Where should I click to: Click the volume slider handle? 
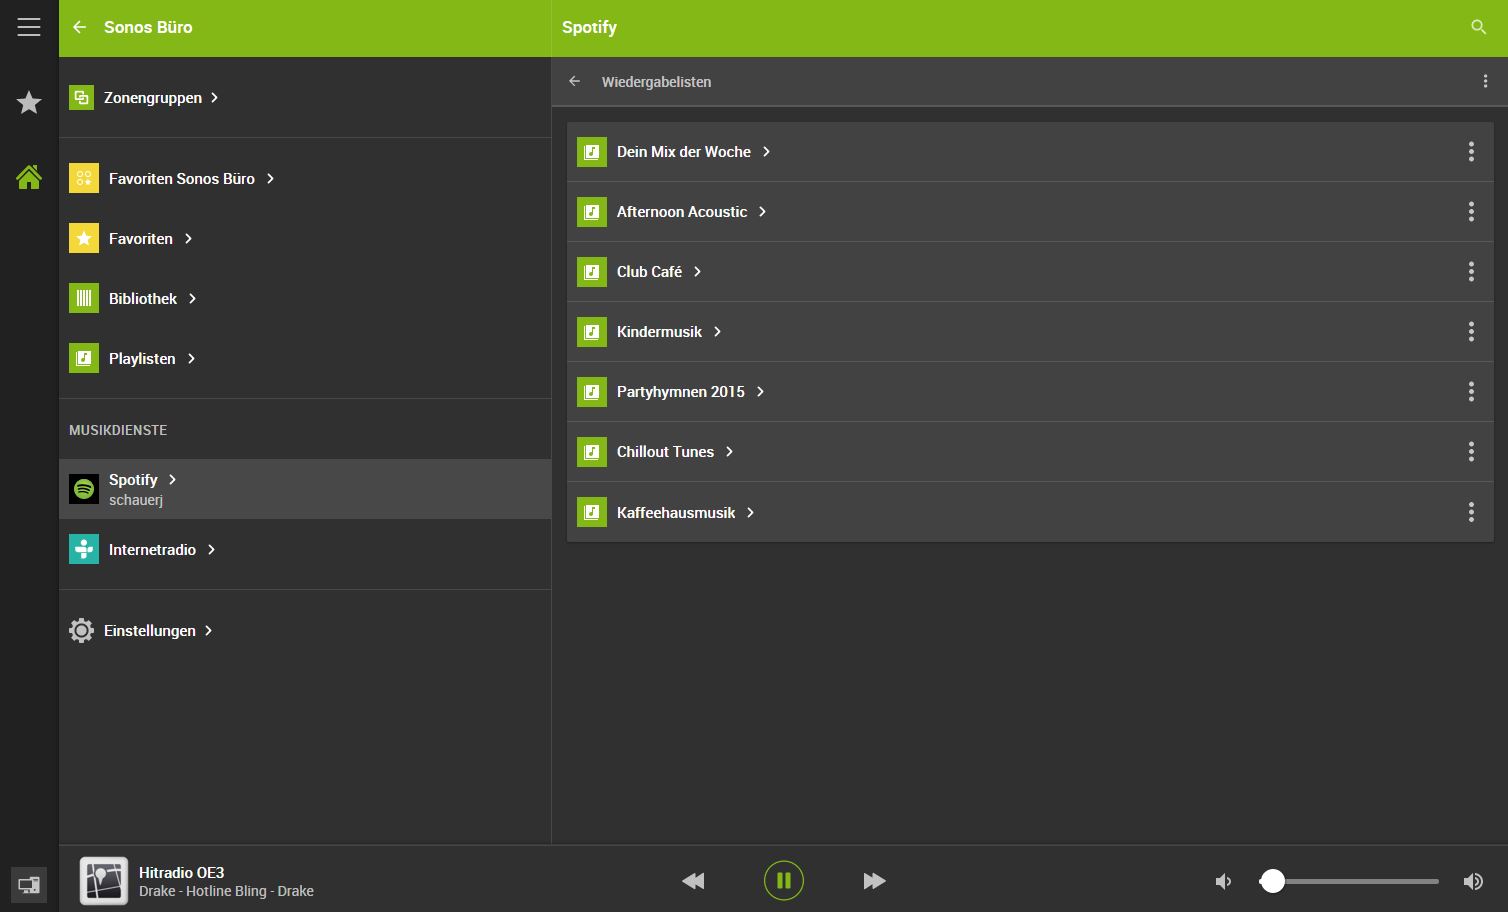[1272, 881]
